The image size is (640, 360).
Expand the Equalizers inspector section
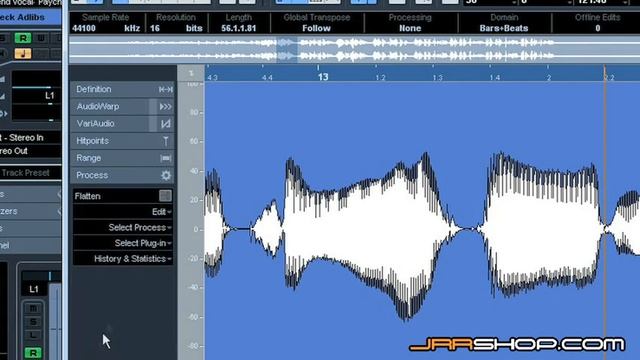click(x=31, y=211)
